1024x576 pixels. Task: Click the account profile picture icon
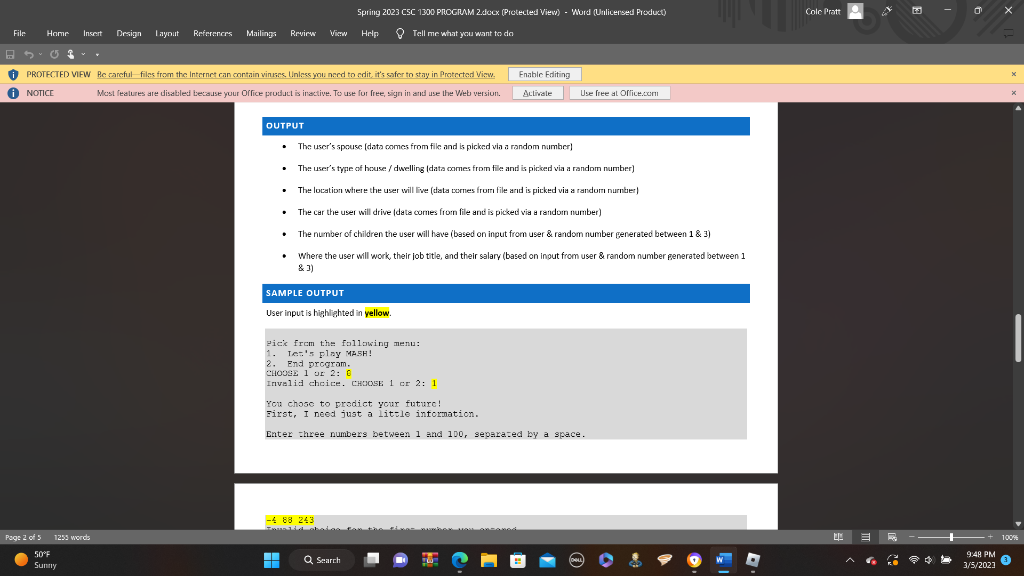point(855,11)
